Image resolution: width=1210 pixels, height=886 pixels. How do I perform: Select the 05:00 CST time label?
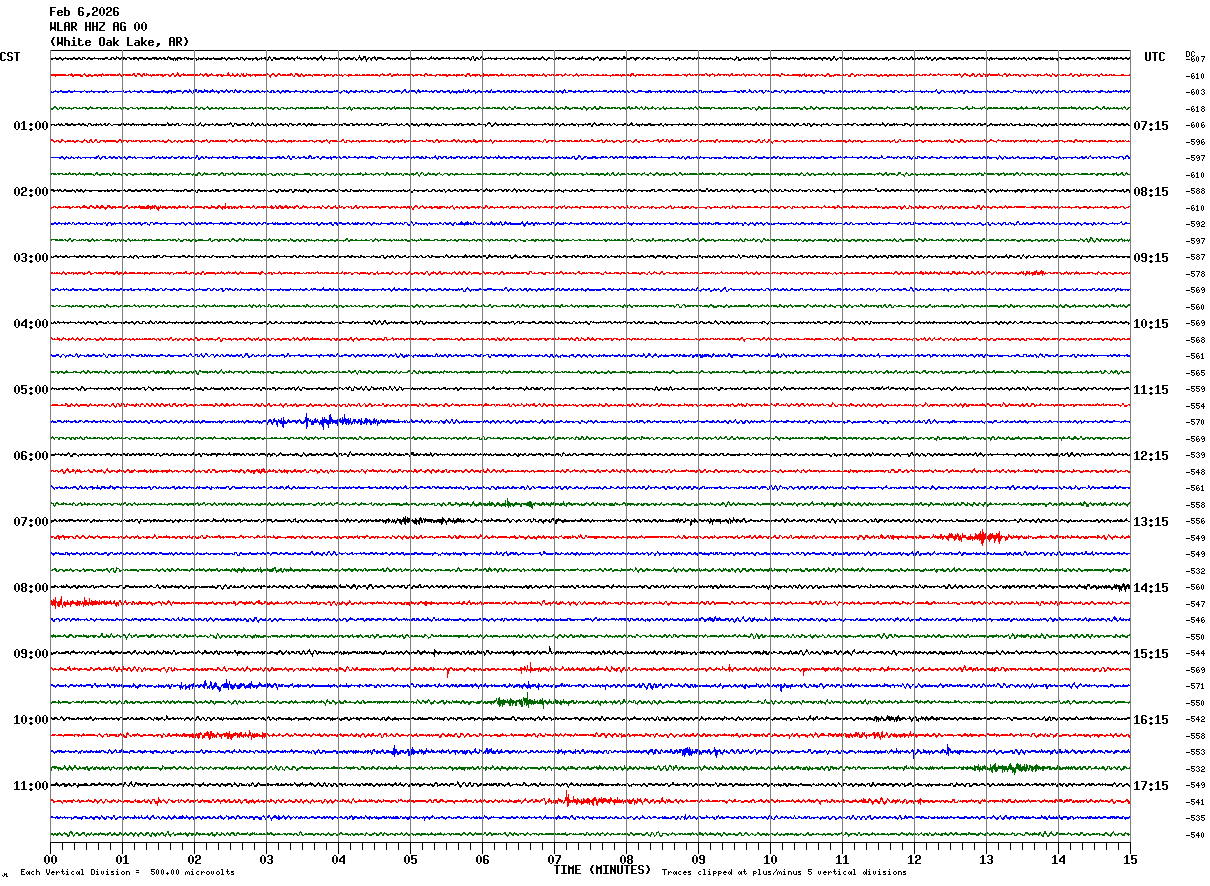(30, 390)
